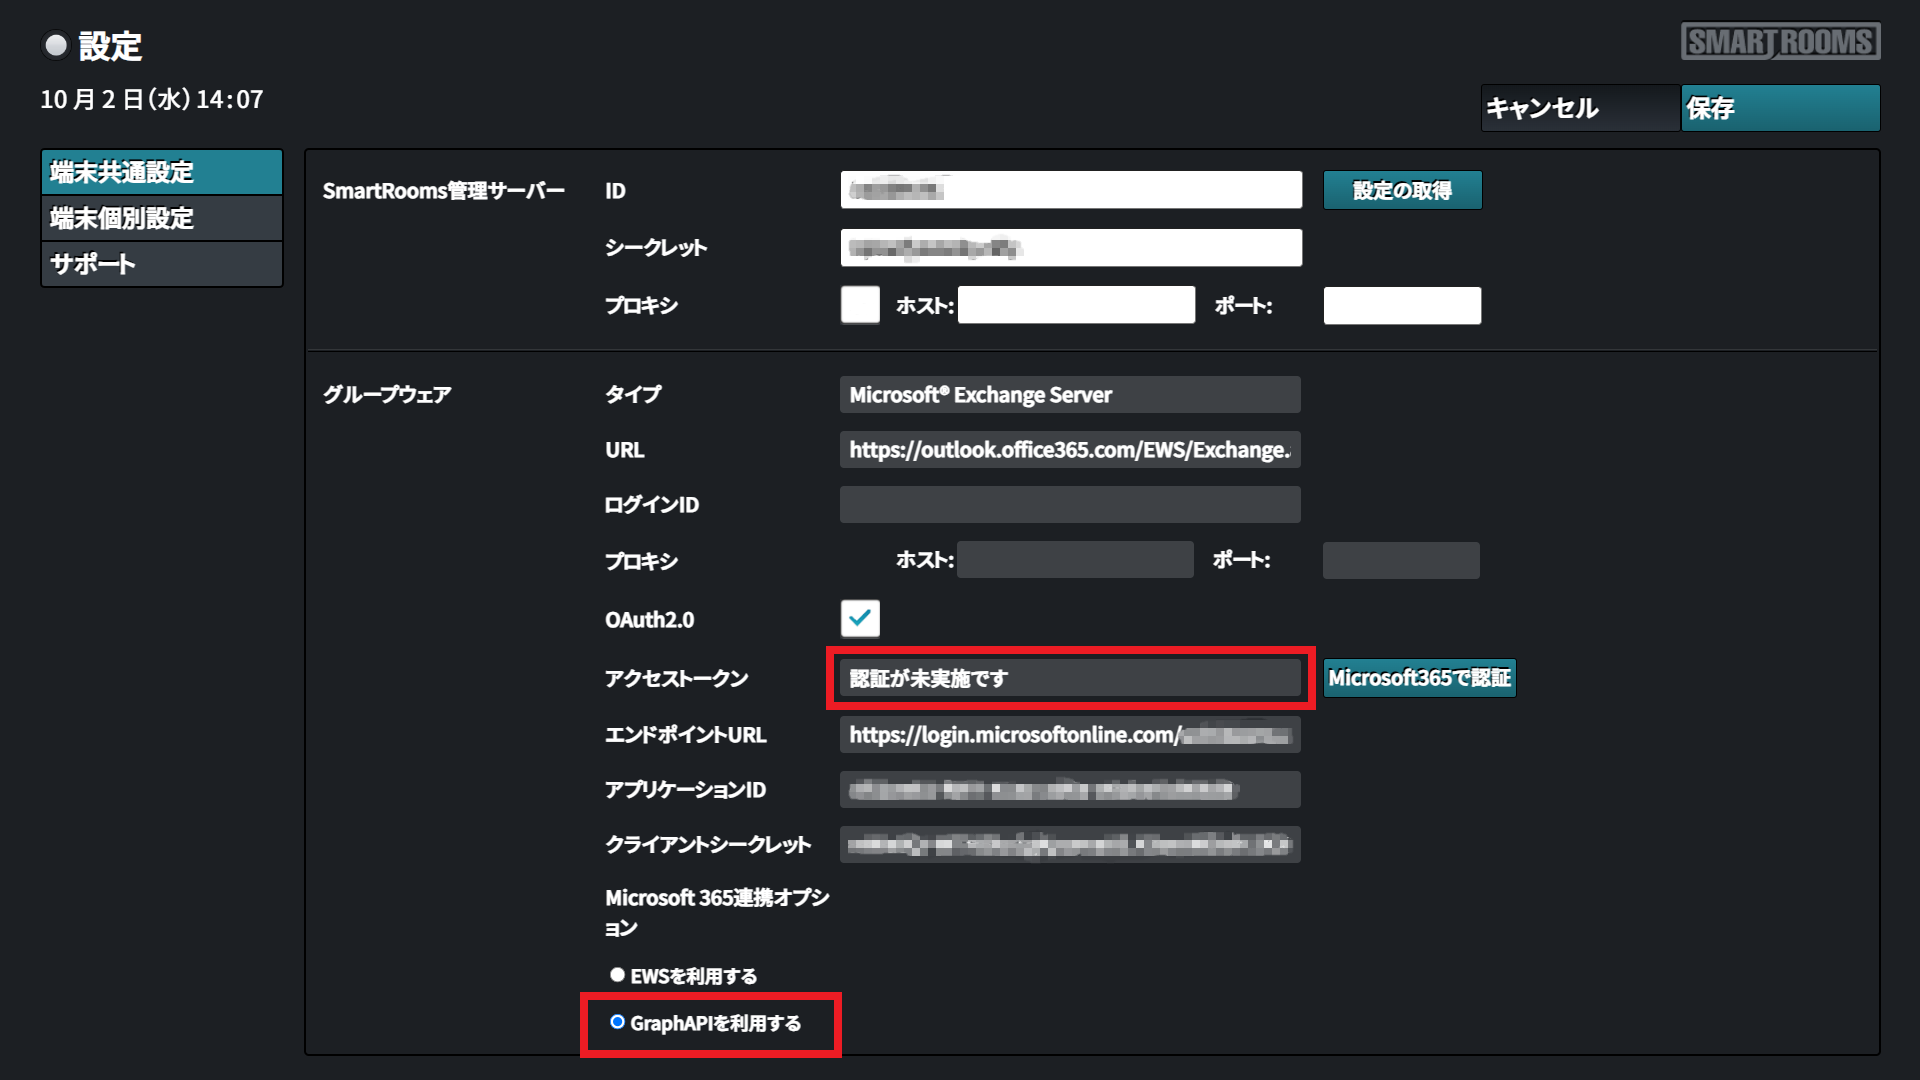The width and height of the screenshot is (1920, 1080).
Task: Switch to the 端末個別設定 tab
Action: pos(161,218)
